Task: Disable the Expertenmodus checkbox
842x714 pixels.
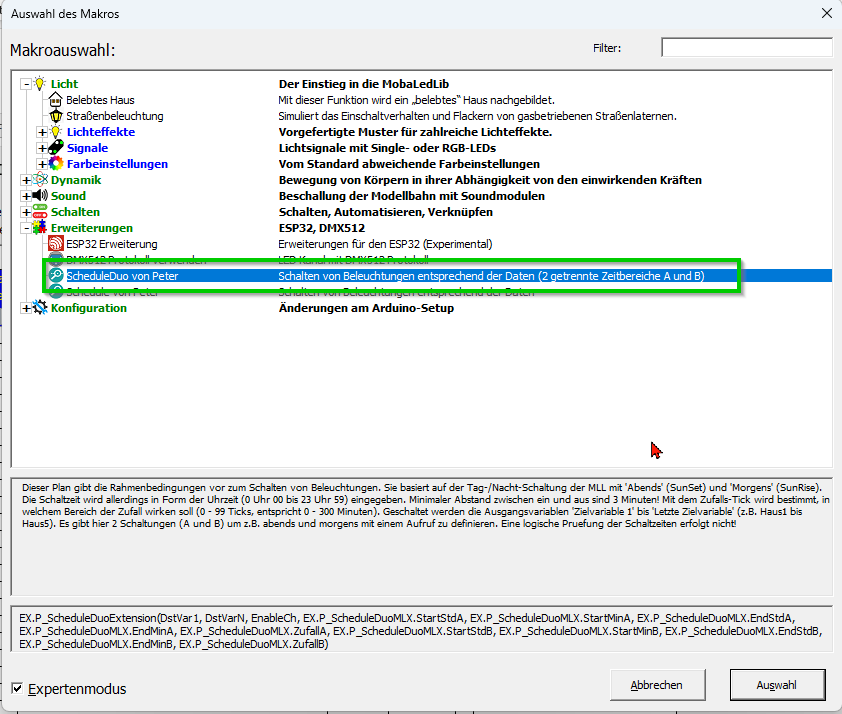Action: point(17,688)
